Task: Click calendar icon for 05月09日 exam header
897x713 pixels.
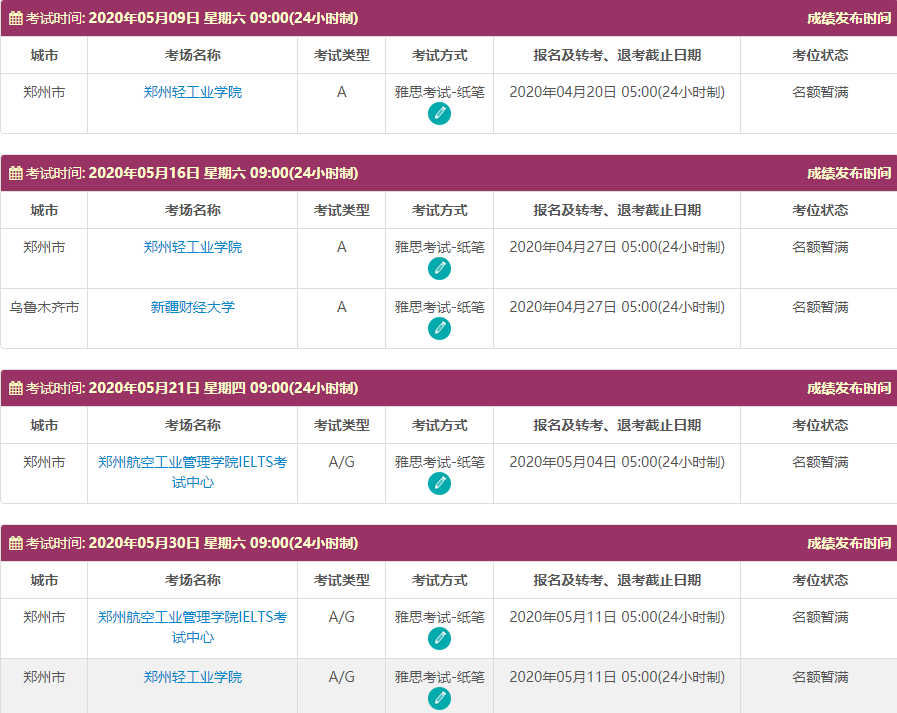Action: [16, 18]
